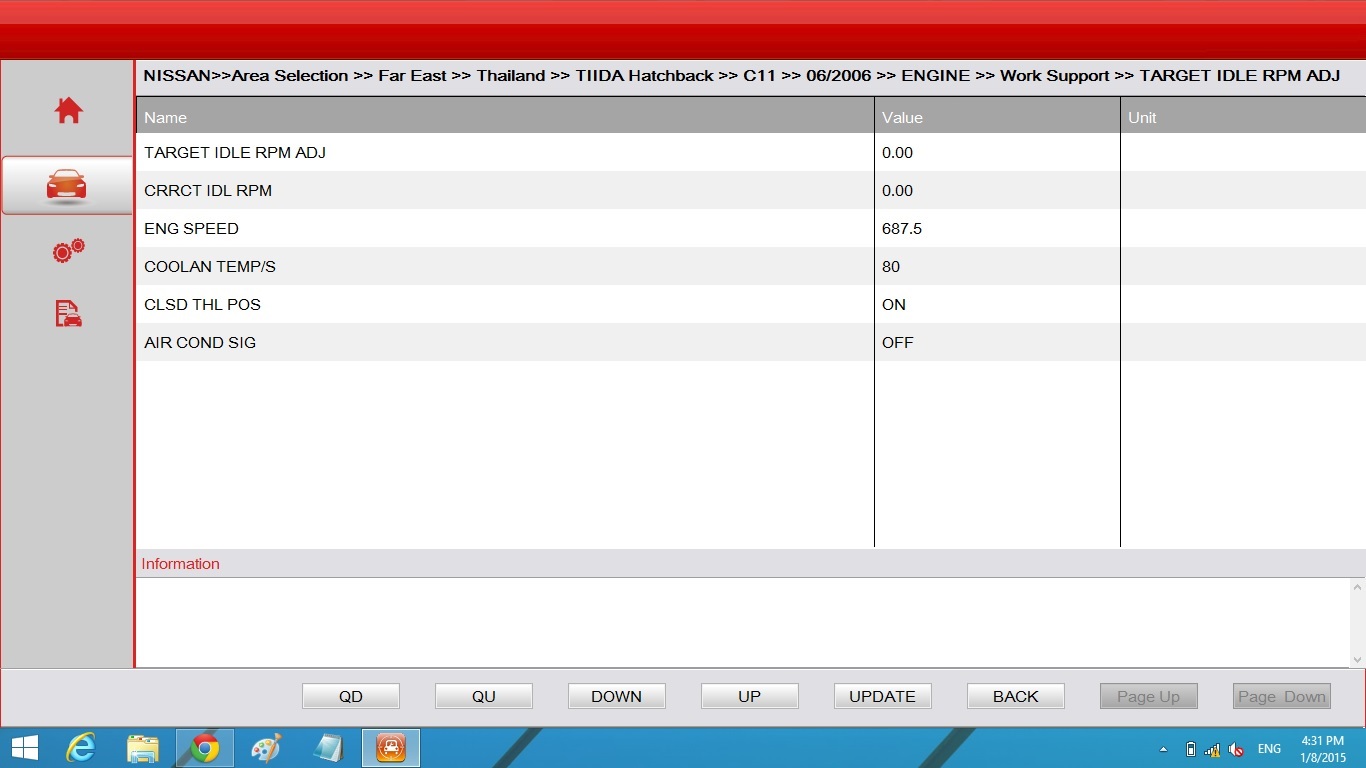Select the CLSD THL POS row

coord(751,305)
